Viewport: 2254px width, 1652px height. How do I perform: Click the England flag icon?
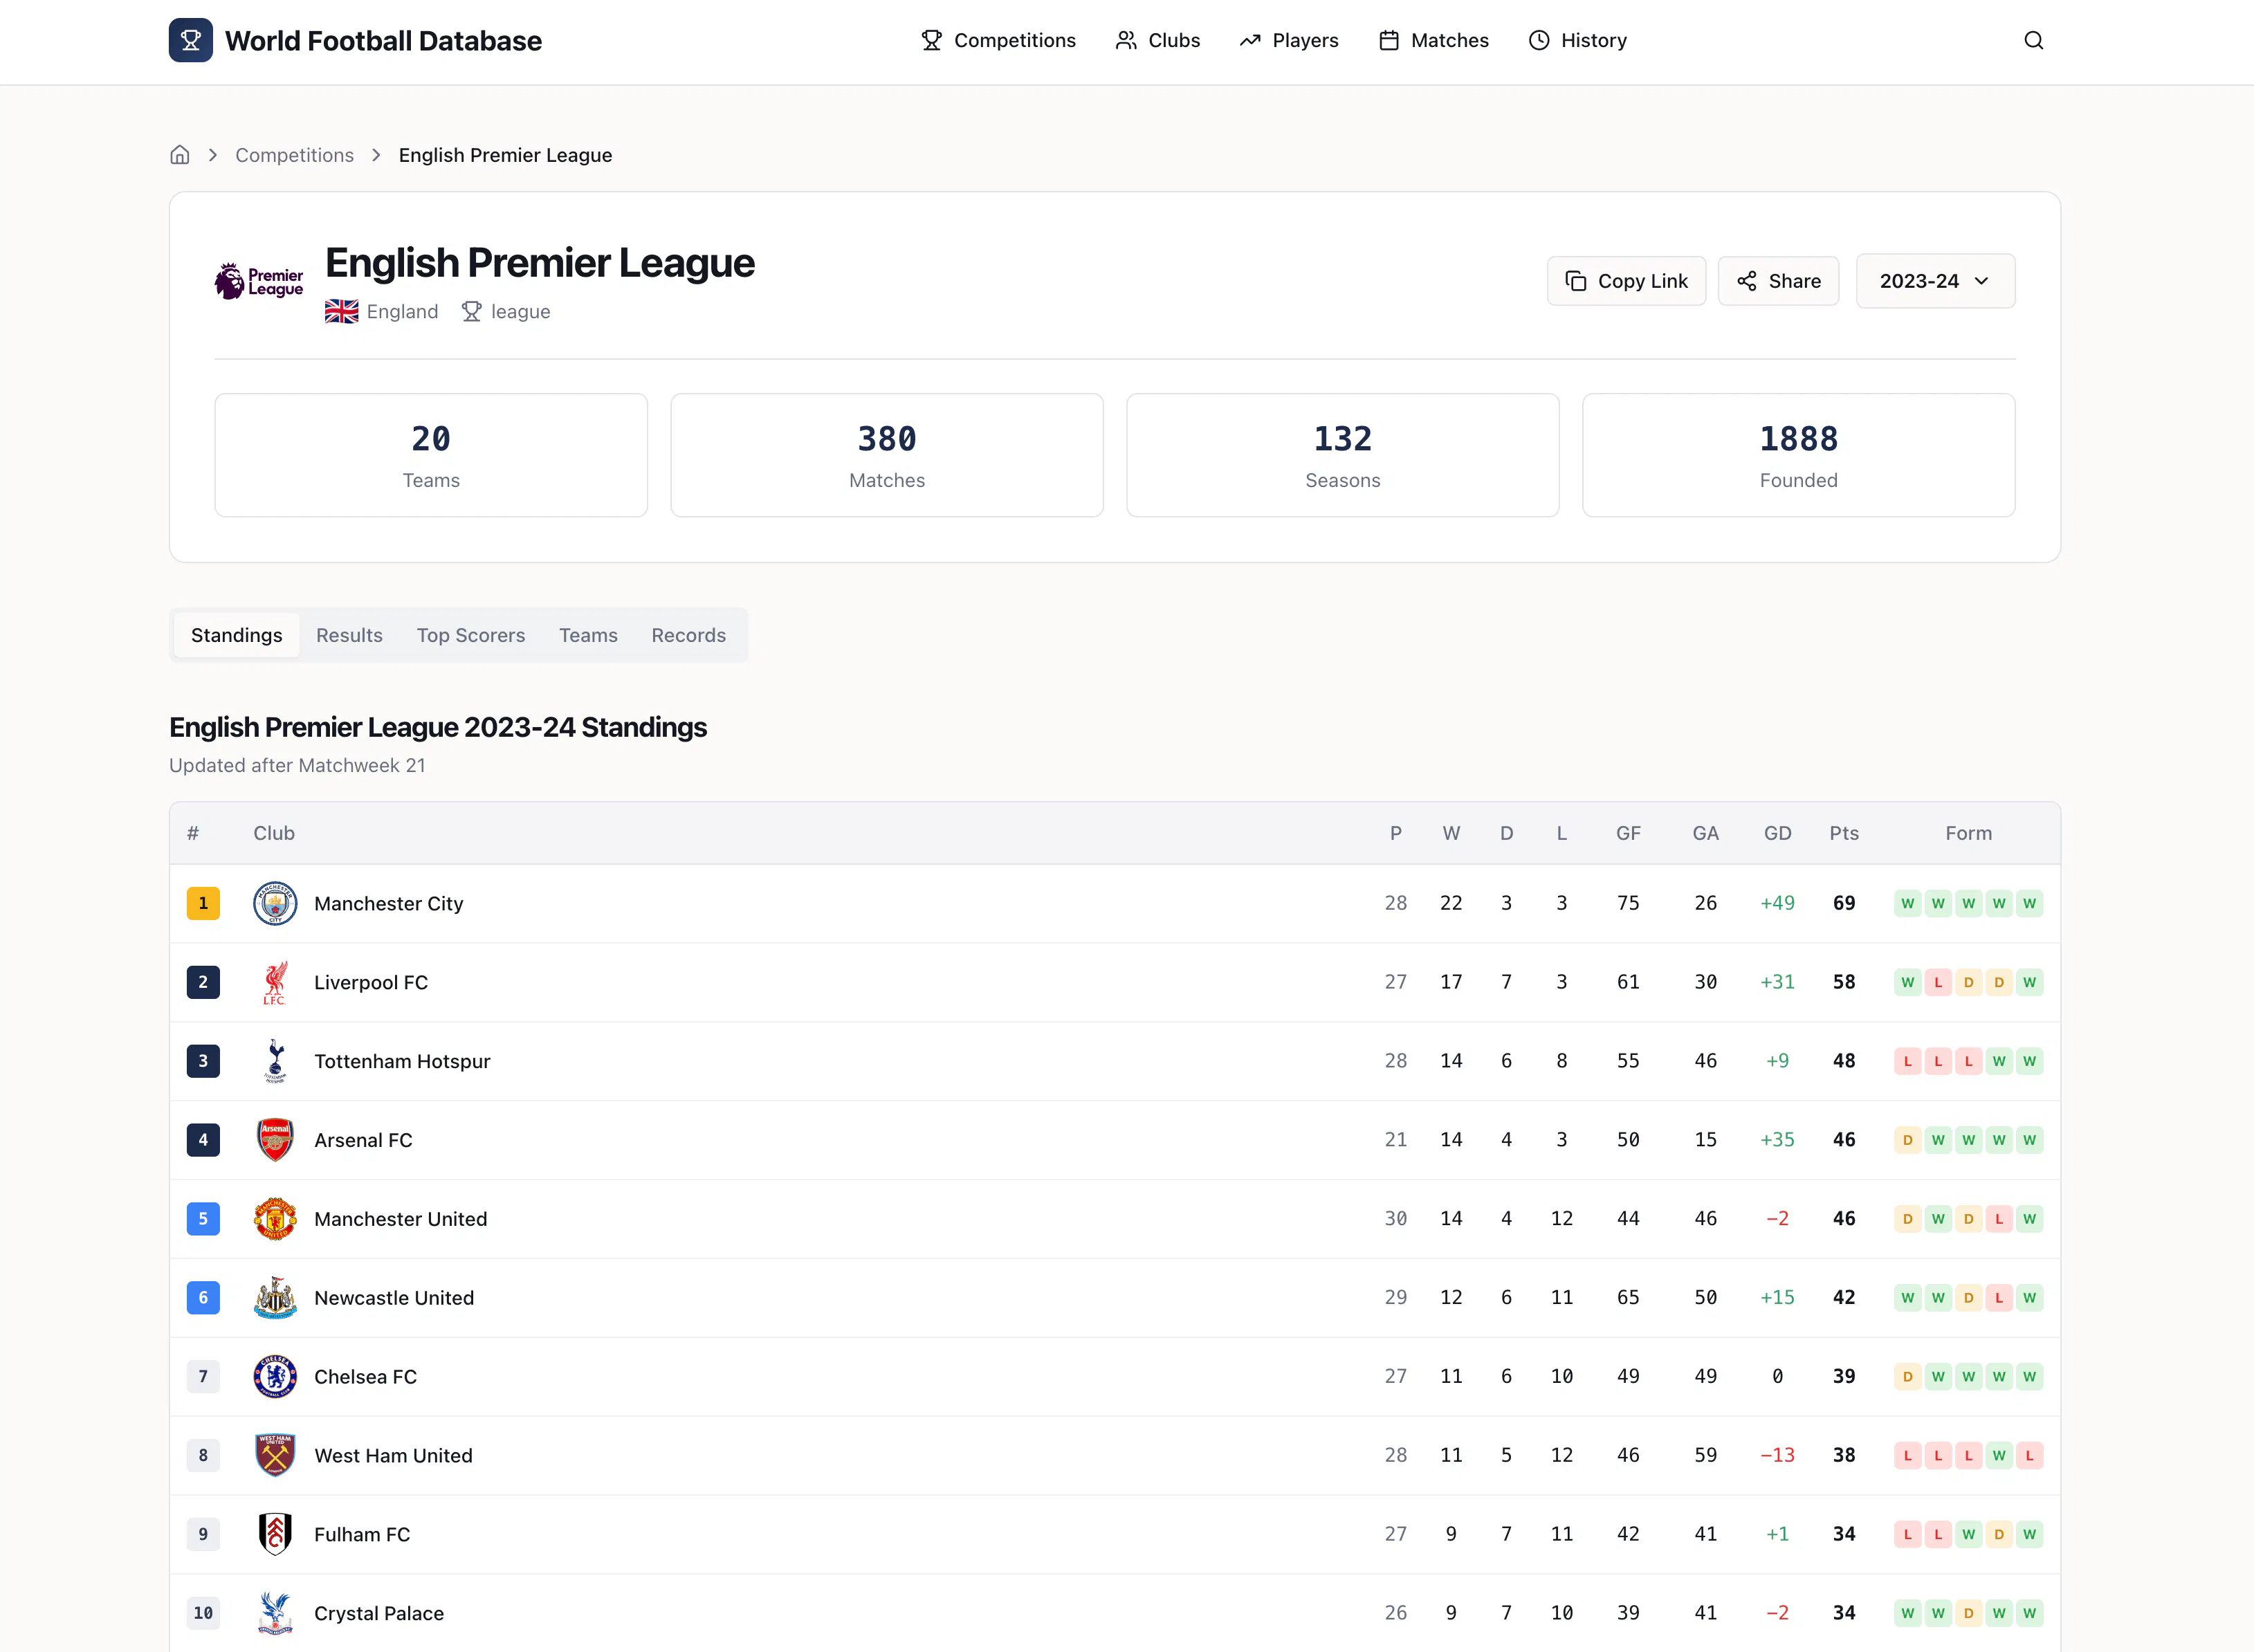(x=341, y=312)
